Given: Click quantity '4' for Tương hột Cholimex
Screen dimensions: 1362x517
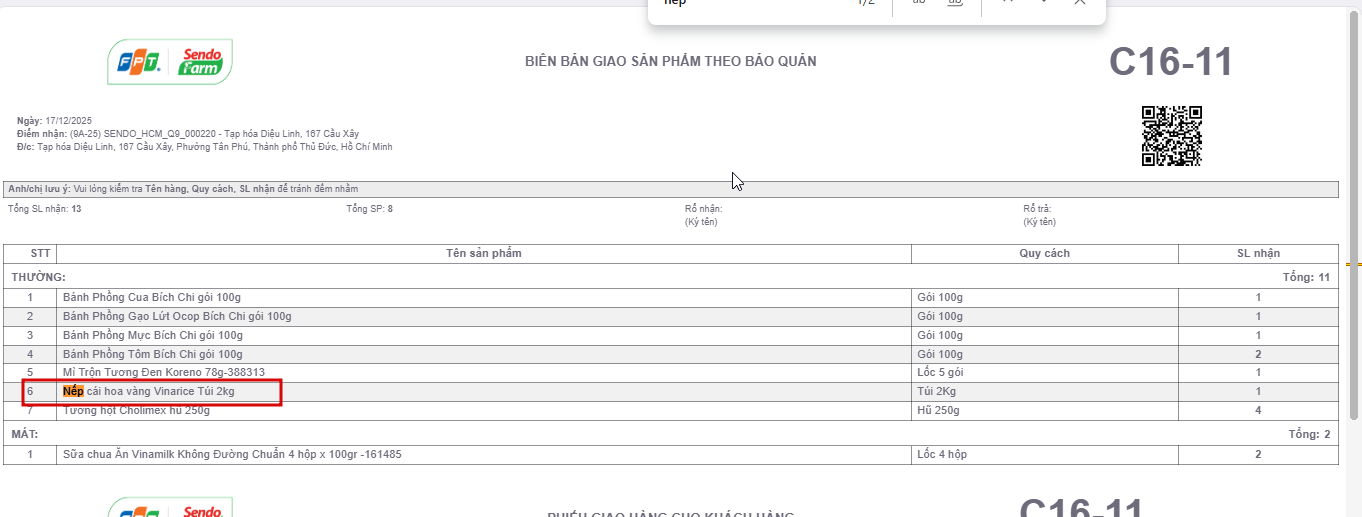Looking at the screenshot, I should pos(1258,410).
